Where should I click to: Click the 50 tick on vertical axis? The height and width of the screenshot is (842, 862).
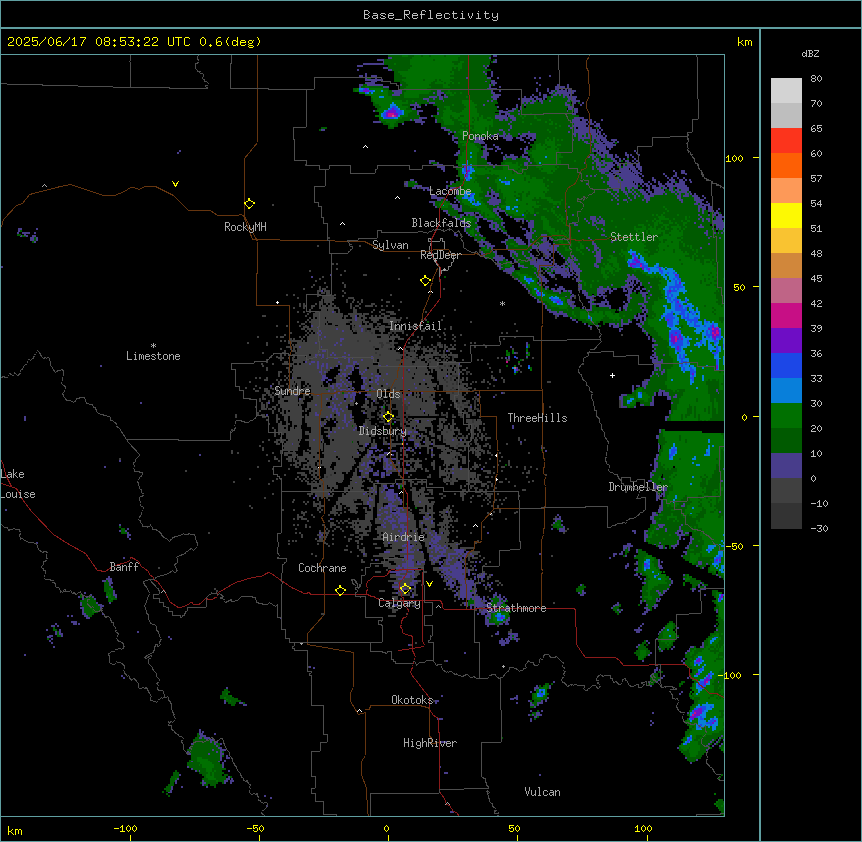[x=739, y=287]
